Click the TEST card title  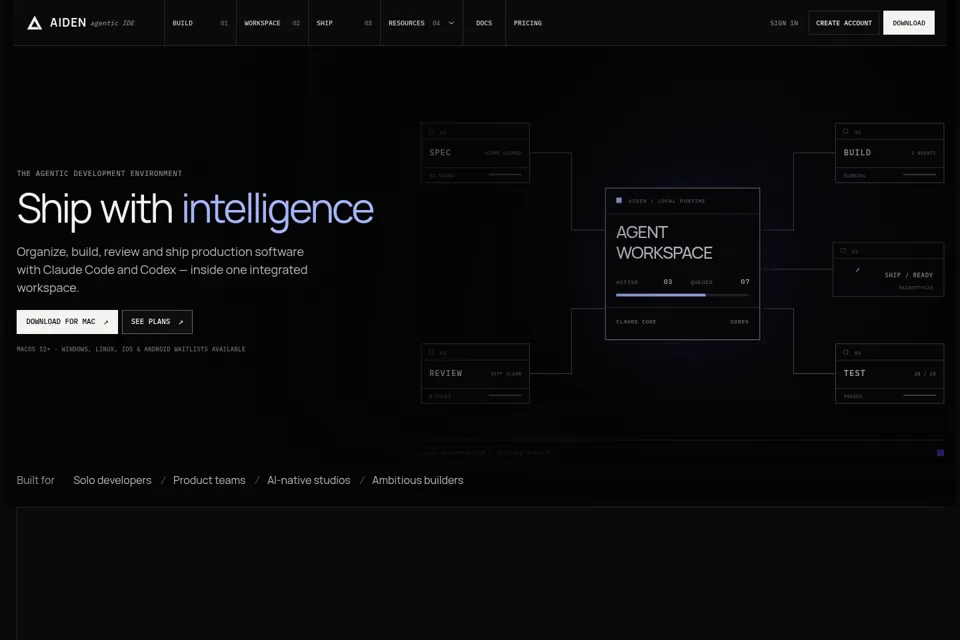(854, 373)
